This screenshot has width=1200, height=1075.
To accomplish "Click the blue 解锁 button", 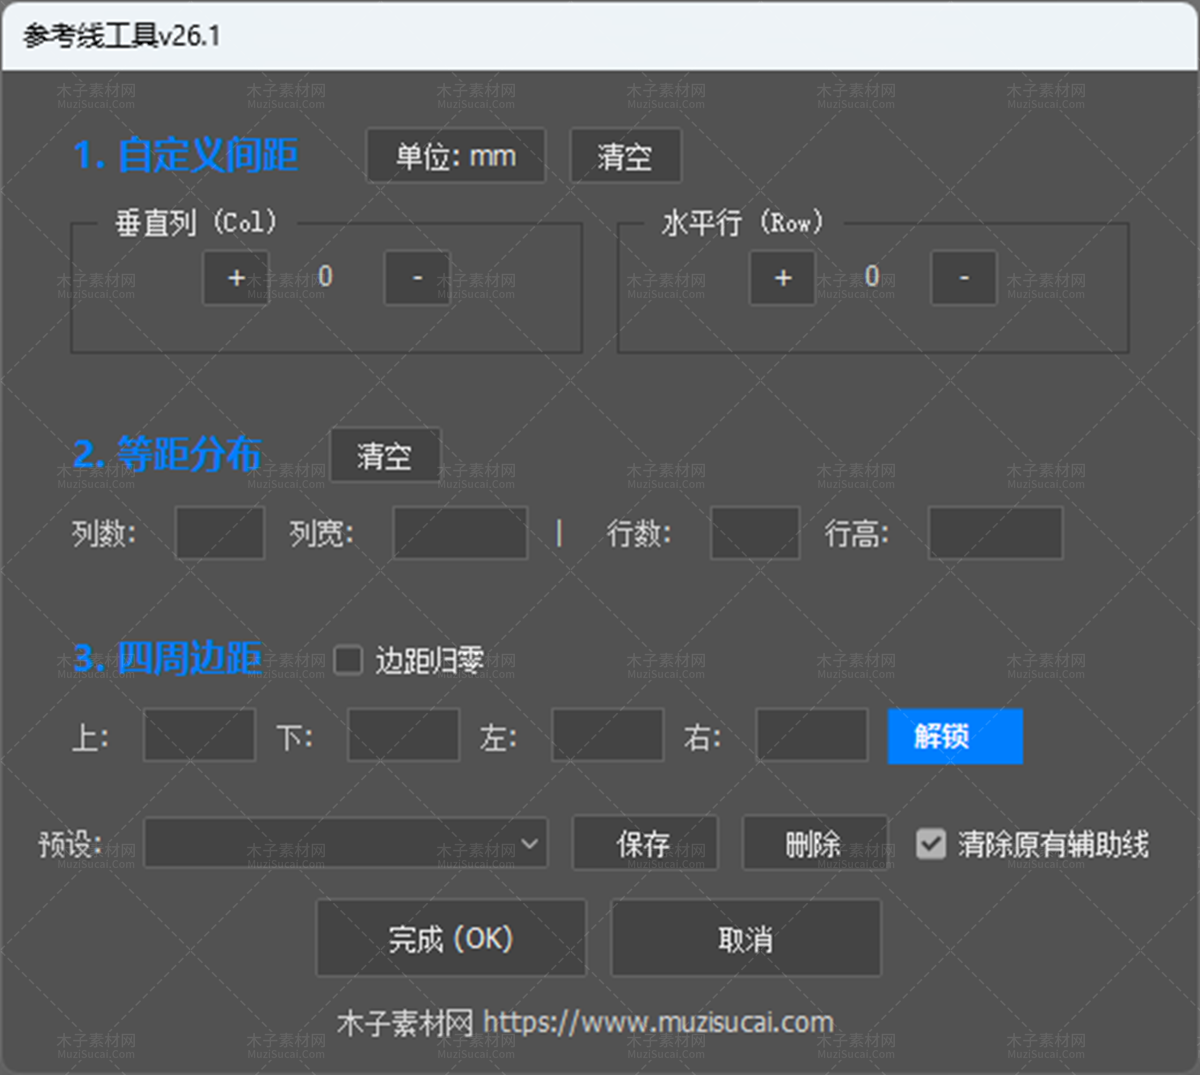I will [x=955, y=736].
